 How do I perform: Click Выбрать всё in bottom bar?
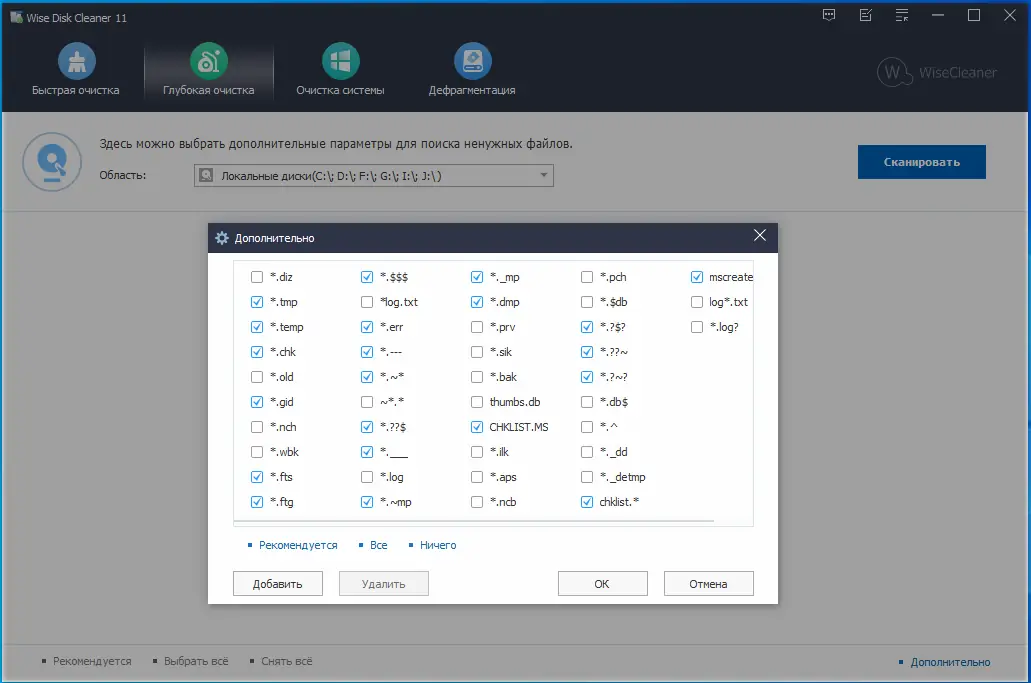[196, 661]
